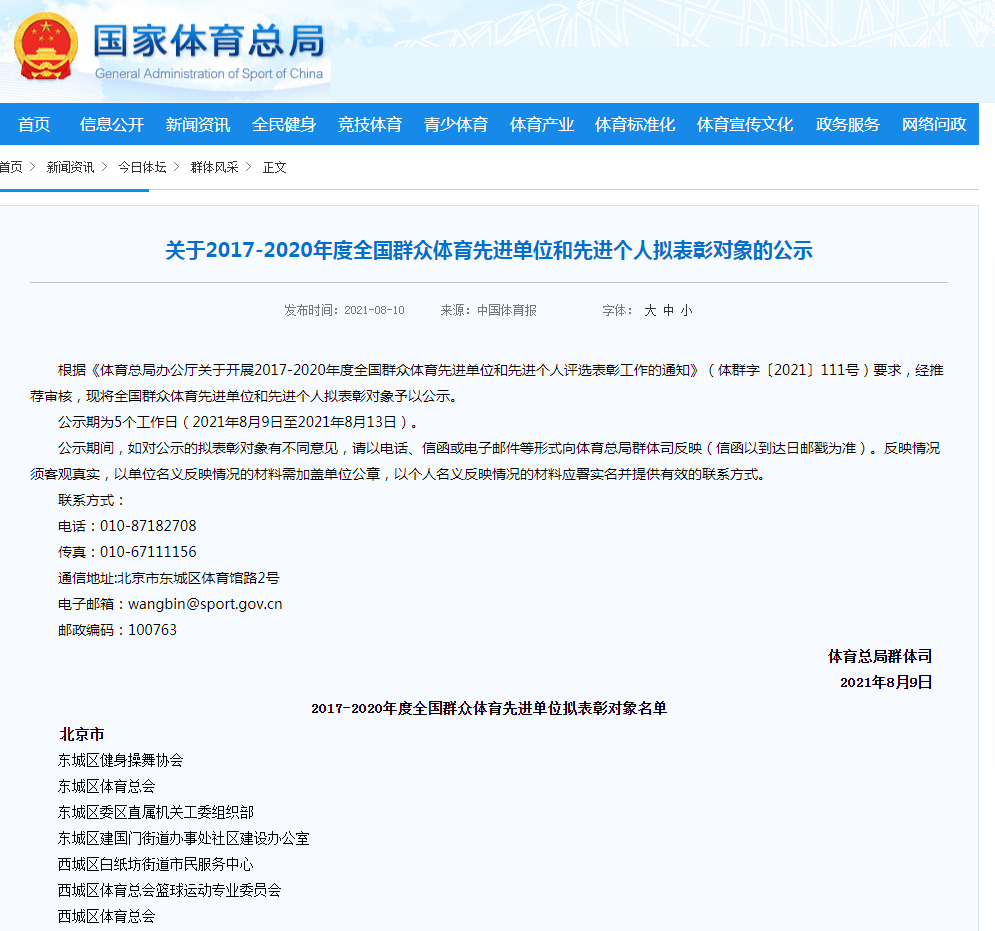Open the 体育宣传文化 menu
Screen dimensions: 995x931
pyautogui.click(x=745, y=125)
